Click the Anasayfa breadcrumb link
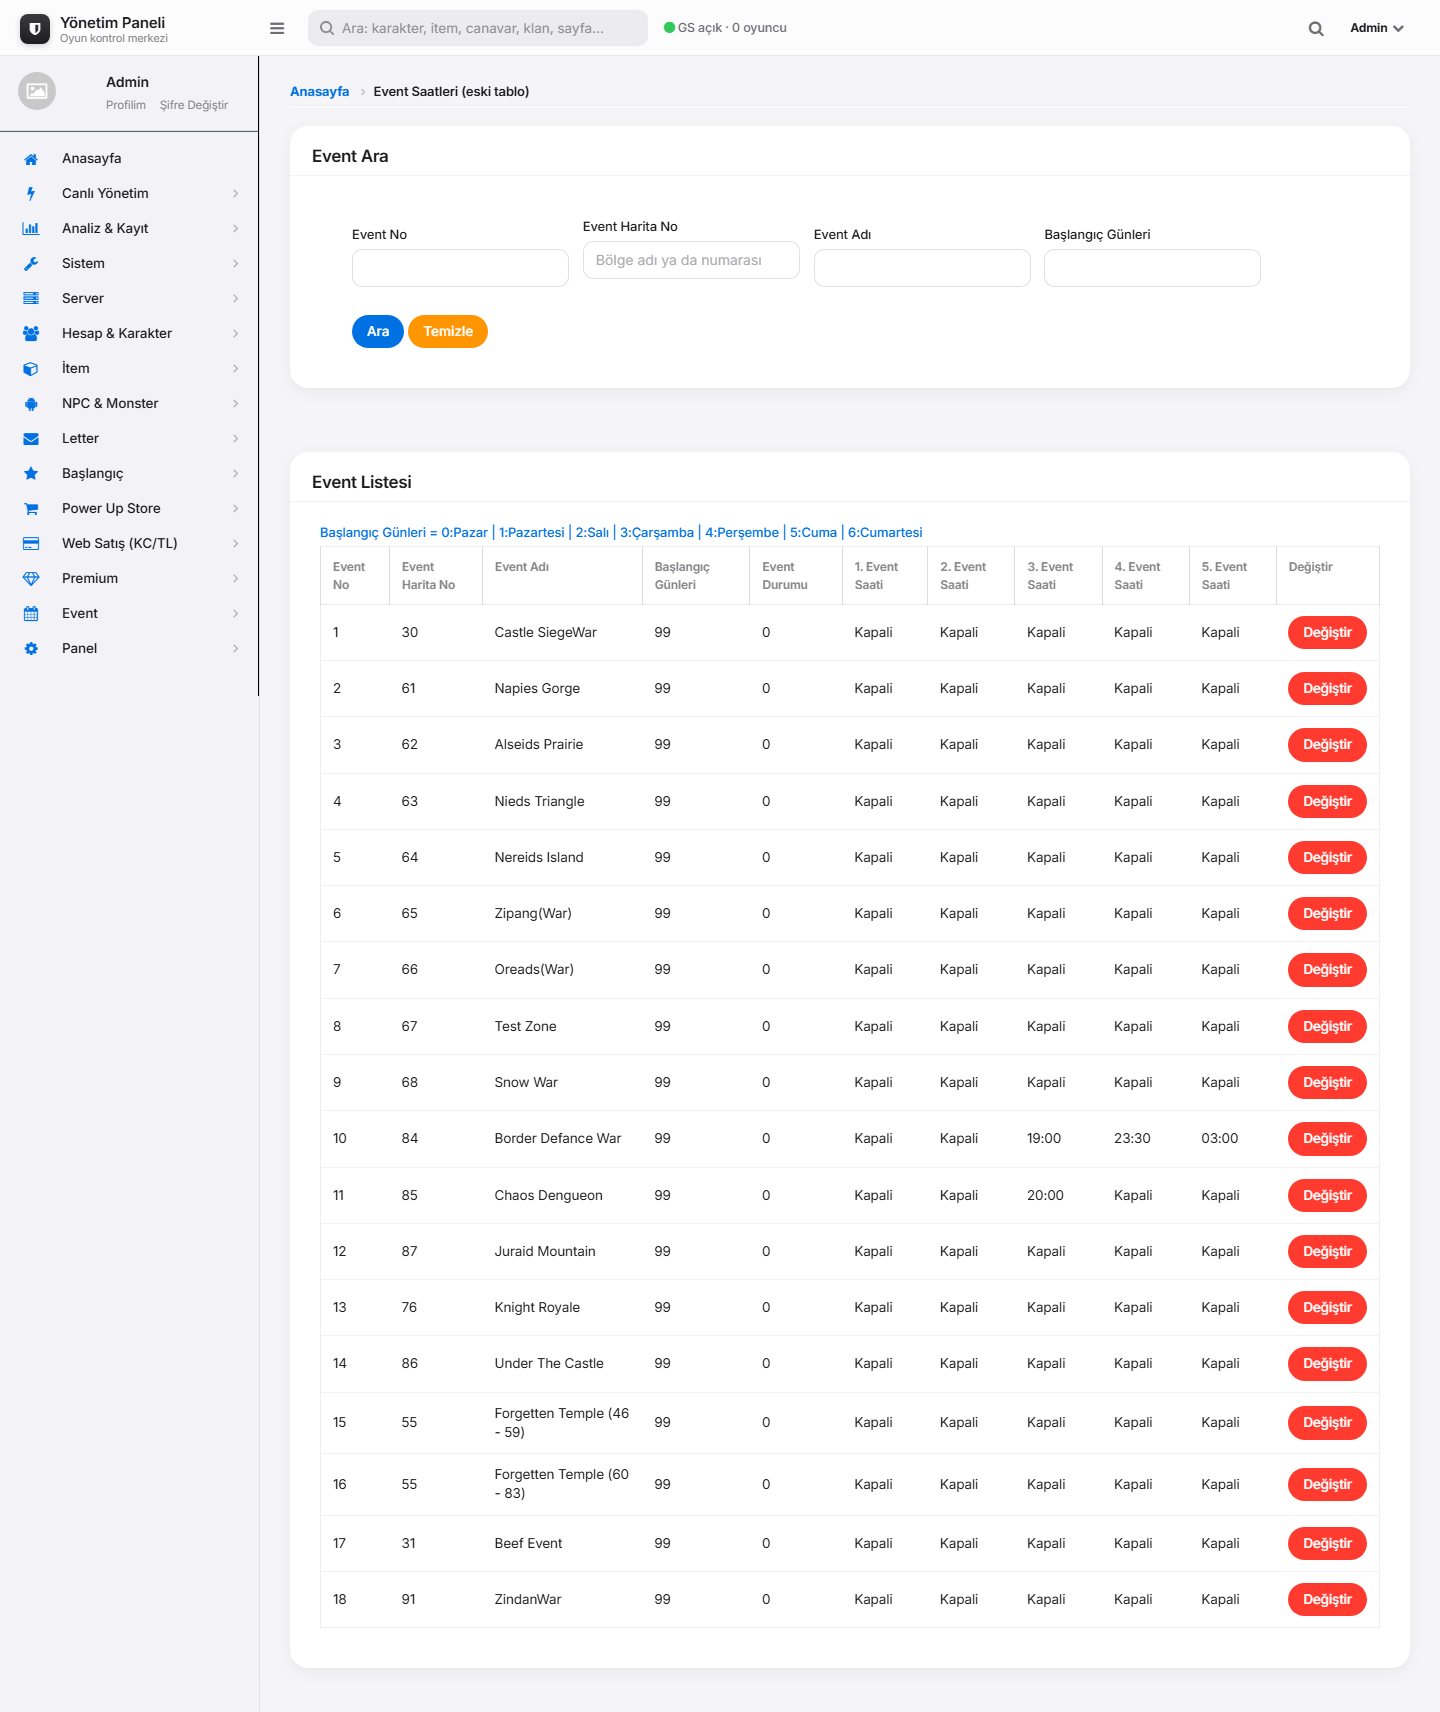Viewport: 1440px width, 1712px height. (320, 91)
